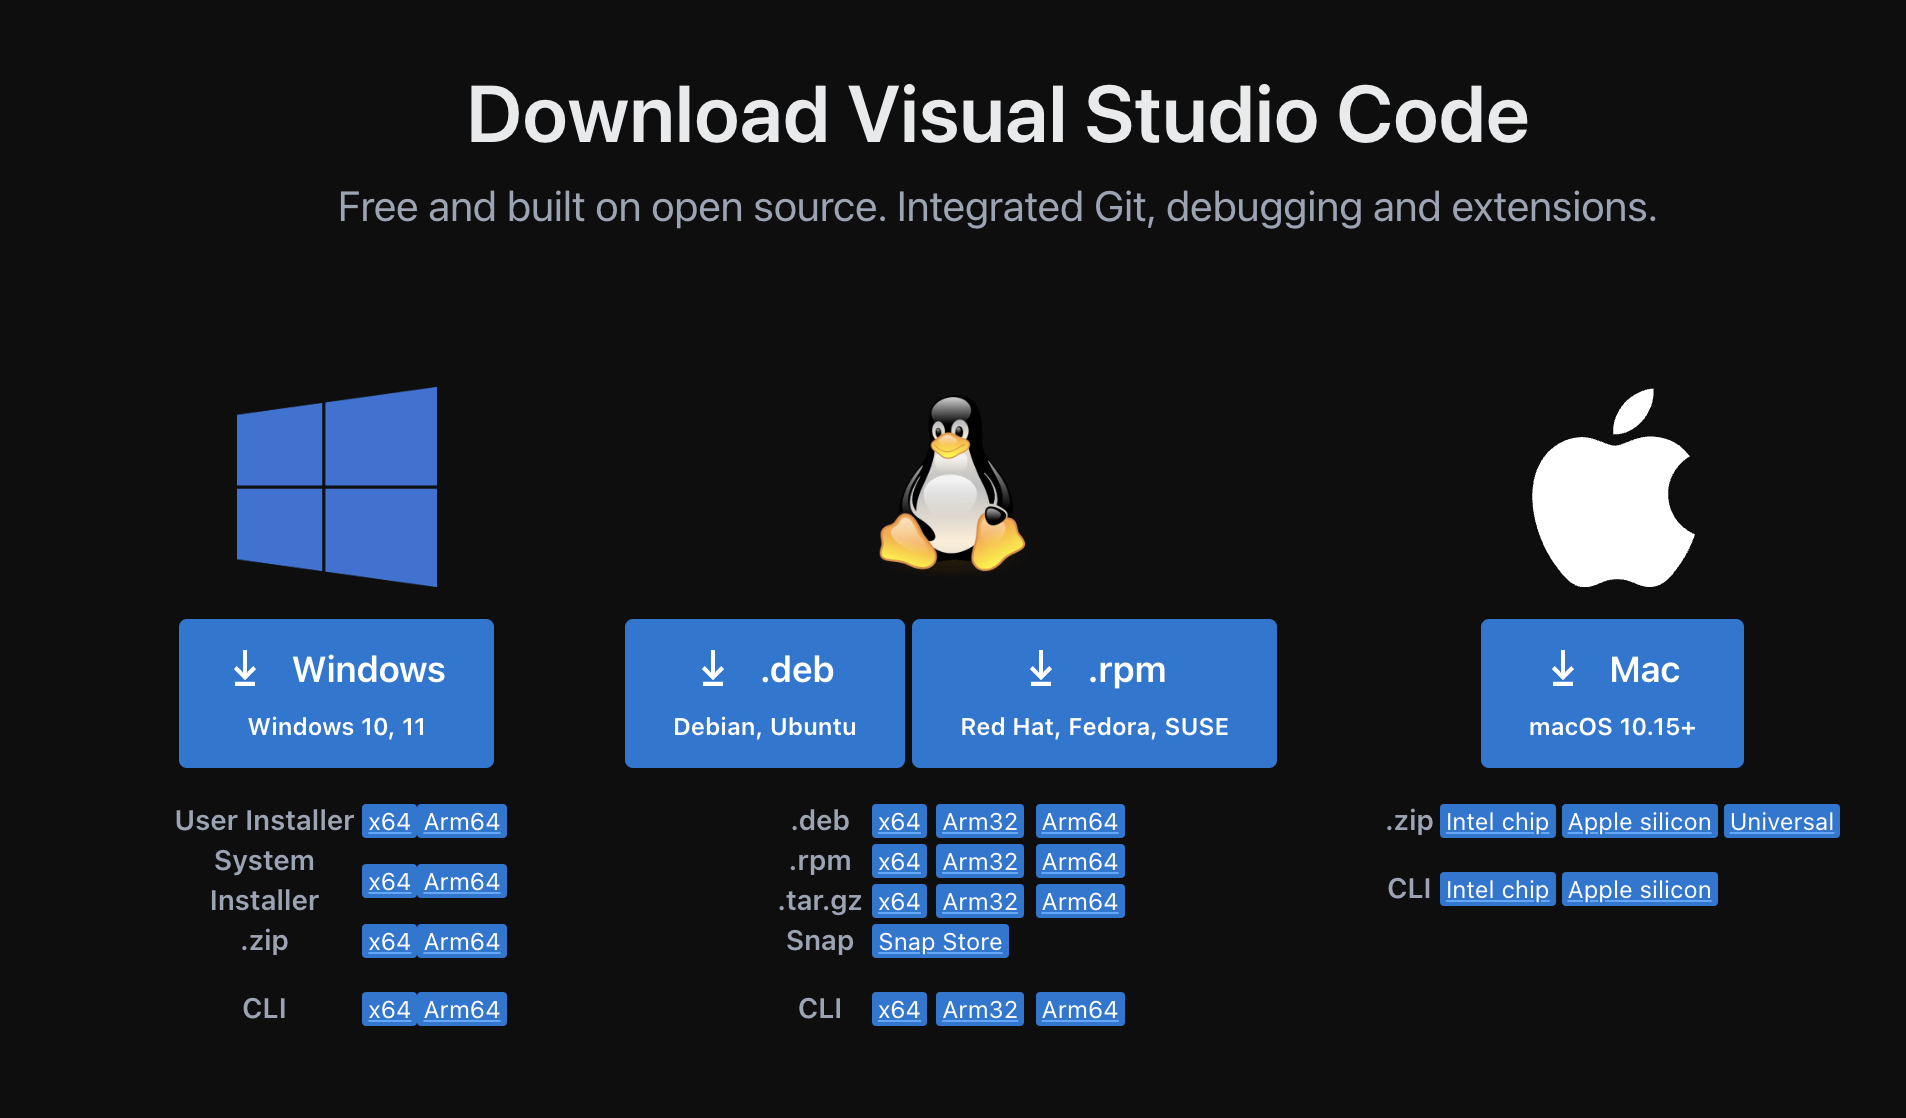1906x1118 pixels.
Task: Click the download arrow on Mac button
Action: point(1563,669)
